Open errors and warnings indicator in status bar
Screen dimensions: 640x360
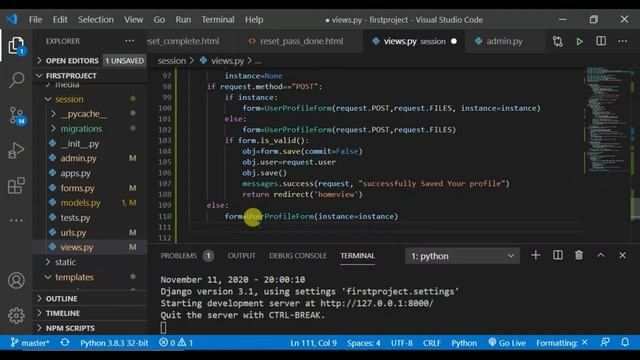click(176, 343)
